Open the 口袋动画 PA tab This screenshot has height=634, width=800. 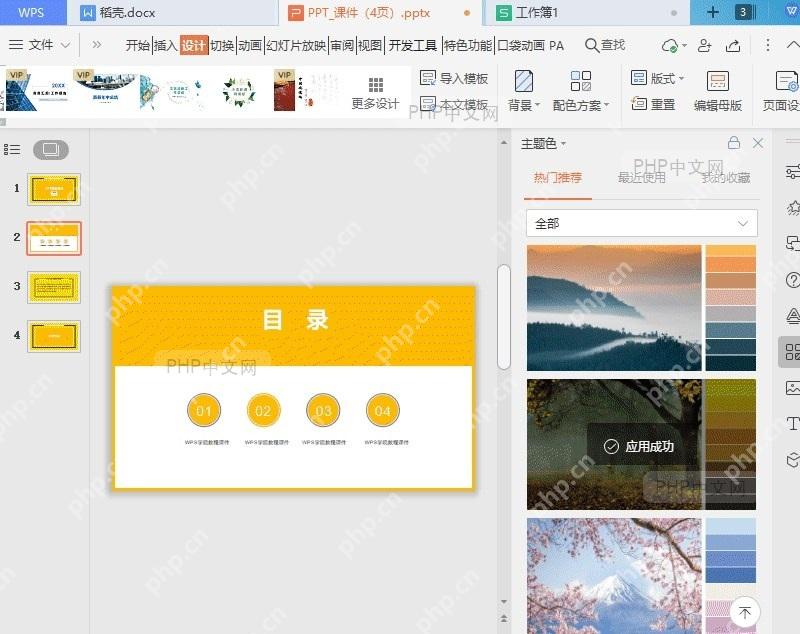tap(531, 46)
